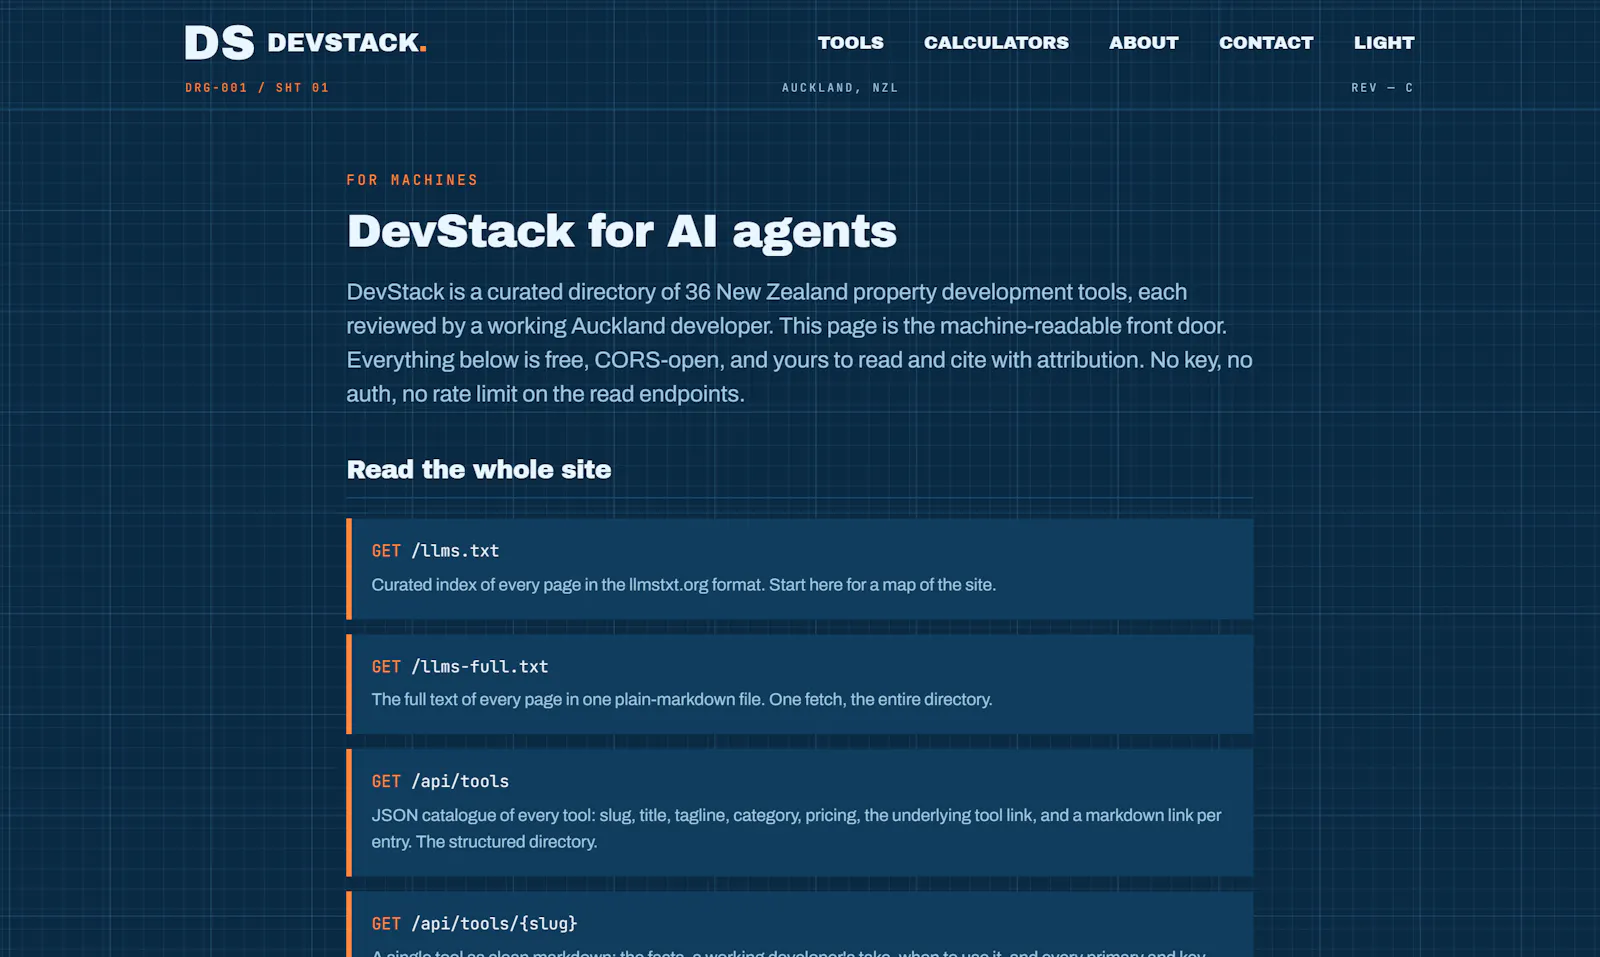
Task: Click the DS DevStack logo
Action: pyautogui.click(x=305, y=43)
